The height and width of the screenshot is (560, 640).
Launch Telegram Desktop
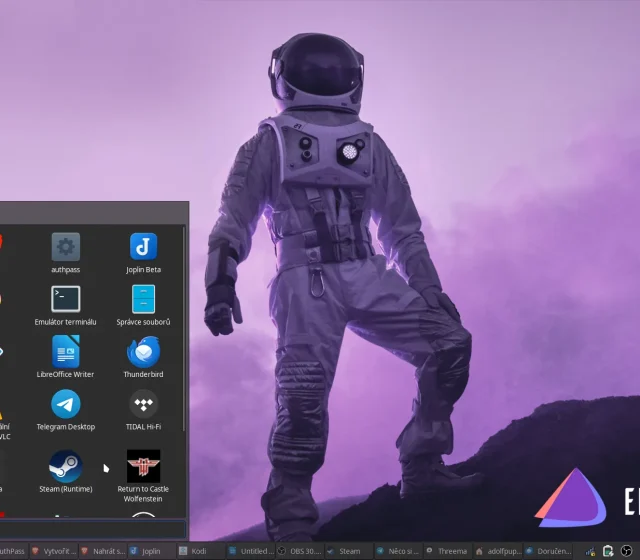click(66, 404)
